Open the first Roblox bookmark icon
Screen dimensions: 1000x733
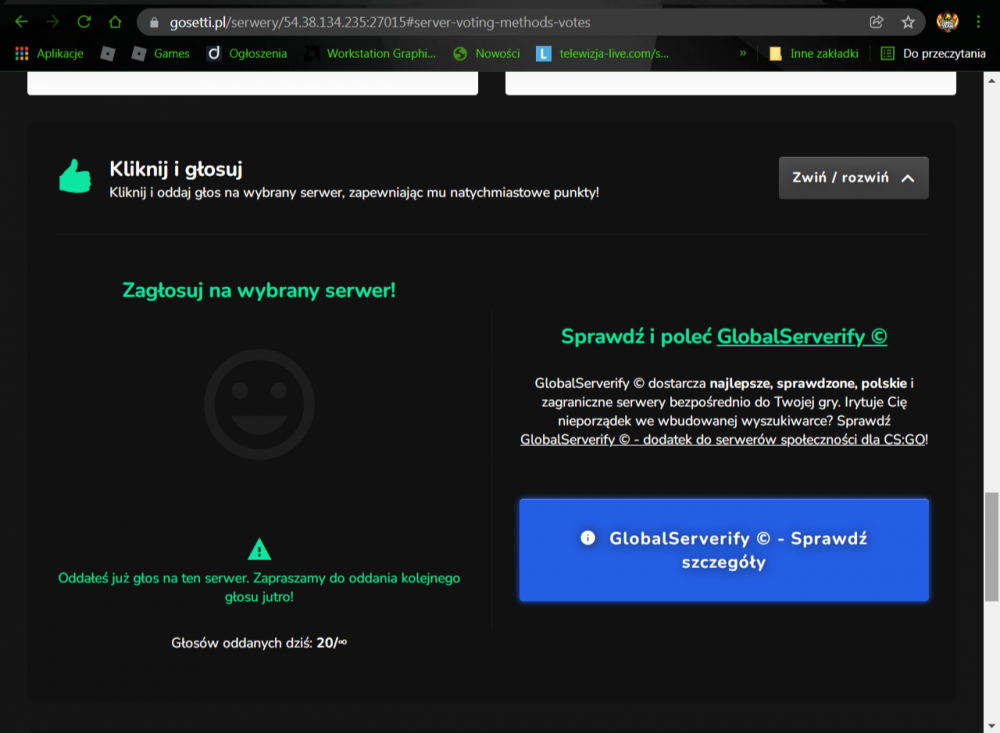tap(107, 54)
